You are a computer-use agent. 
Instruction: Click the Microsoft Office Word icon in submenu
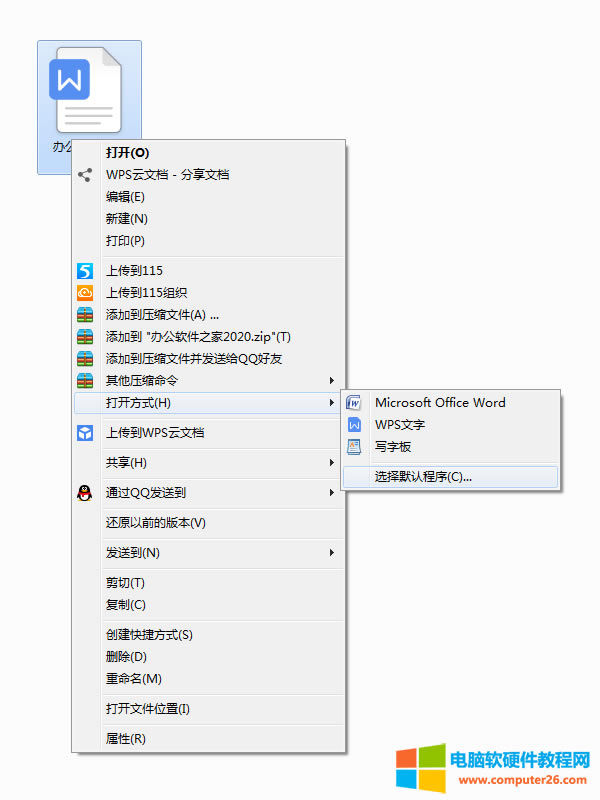pos(354,403)
